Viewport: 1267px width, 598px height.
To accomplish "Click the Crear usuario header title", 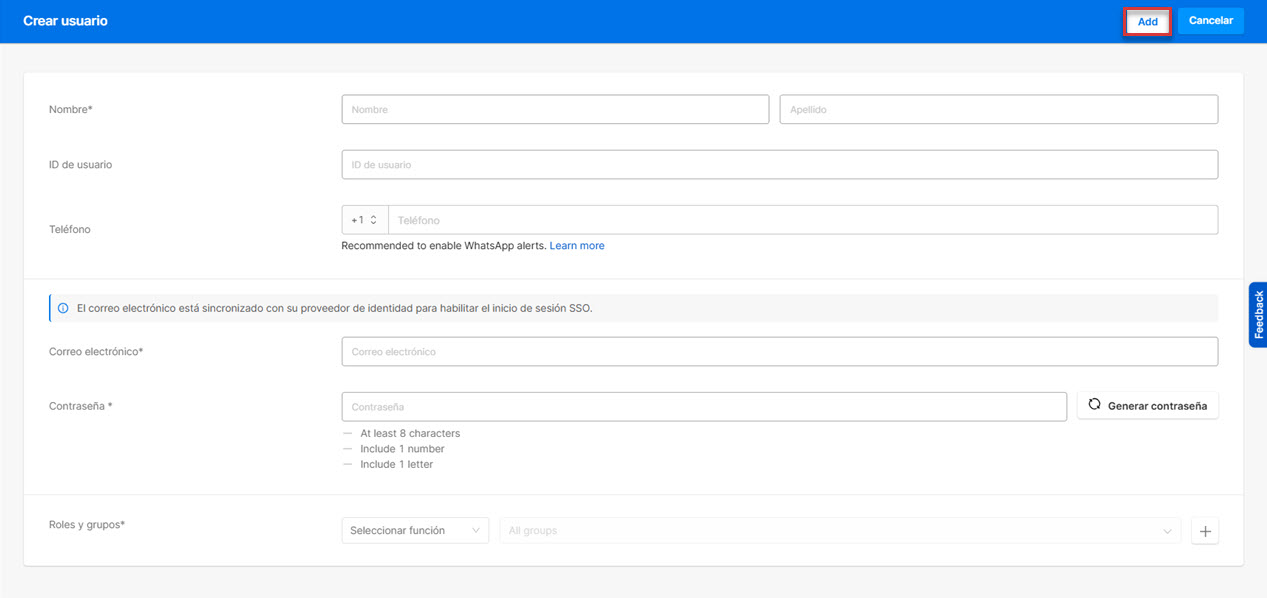I will 65,21.
